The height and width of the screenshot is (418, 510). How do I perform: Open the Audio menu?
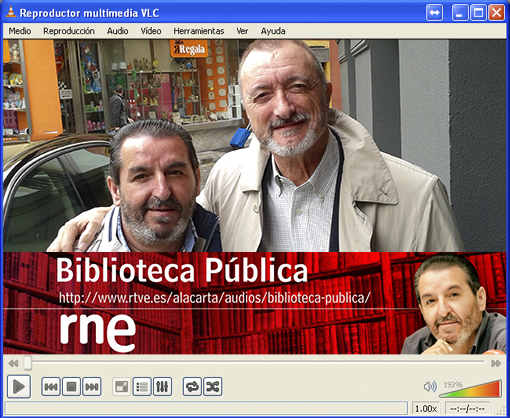click(117, 31)
